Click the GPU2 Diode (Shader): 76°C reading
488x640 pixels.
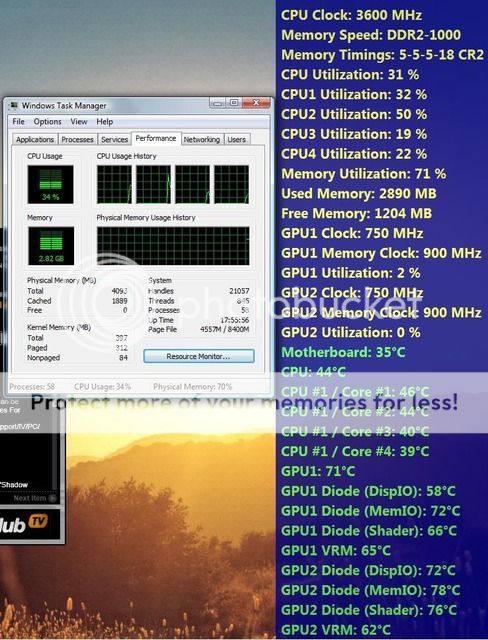coord(369,610)
